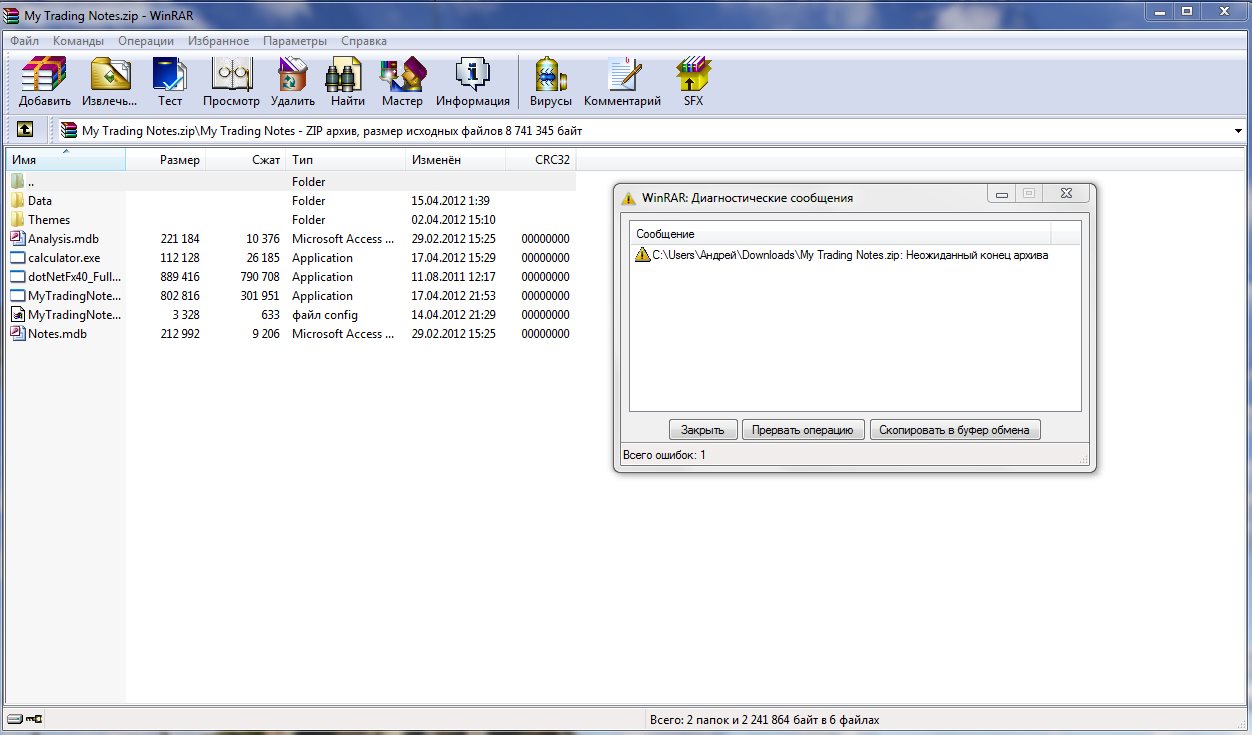This screenshot has height=735, width=1252.
Task: Click the 'Всего ошибок: 1' status text
Action: point(664,455)
